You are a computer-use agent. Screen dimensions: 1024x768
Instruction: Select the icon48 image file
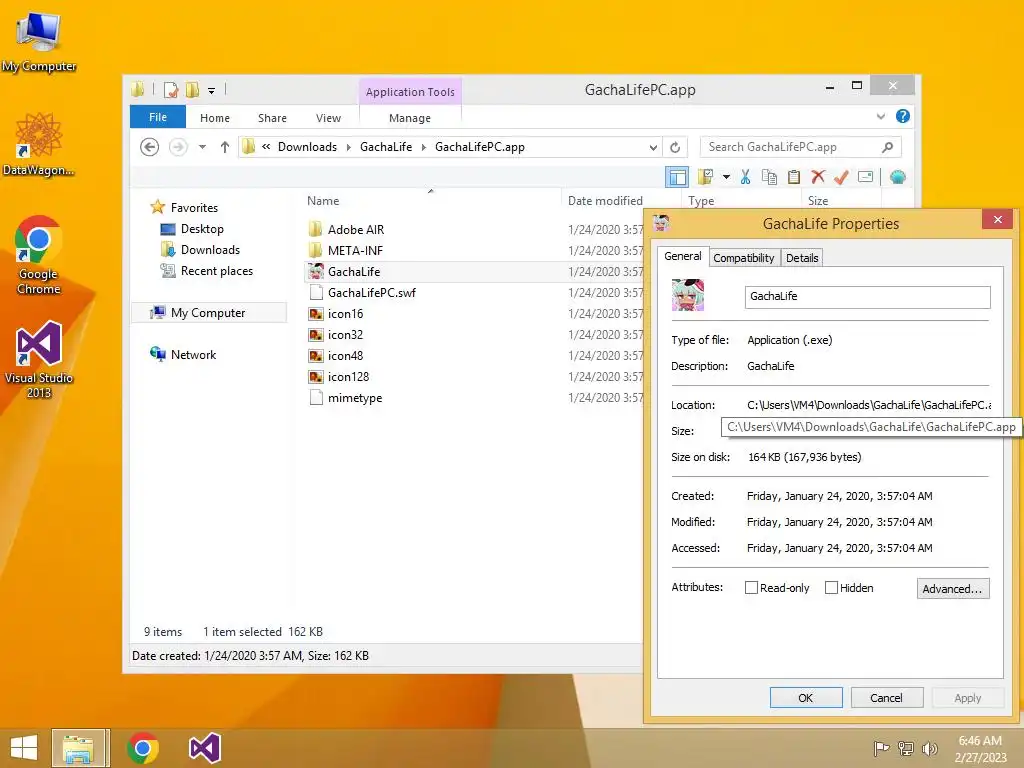pos(345,356)
